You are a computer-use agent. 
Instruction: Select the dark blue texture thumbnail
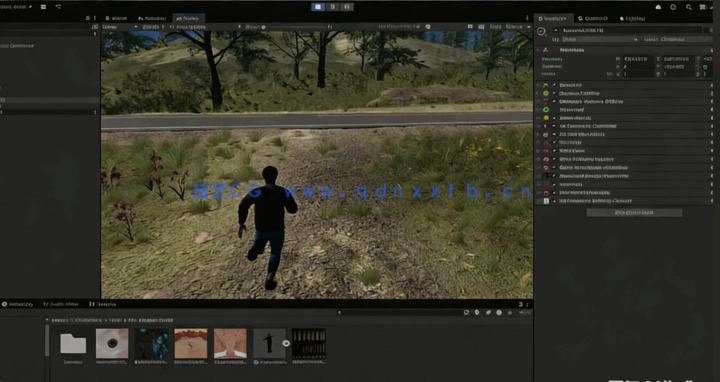tap(152, 343)
